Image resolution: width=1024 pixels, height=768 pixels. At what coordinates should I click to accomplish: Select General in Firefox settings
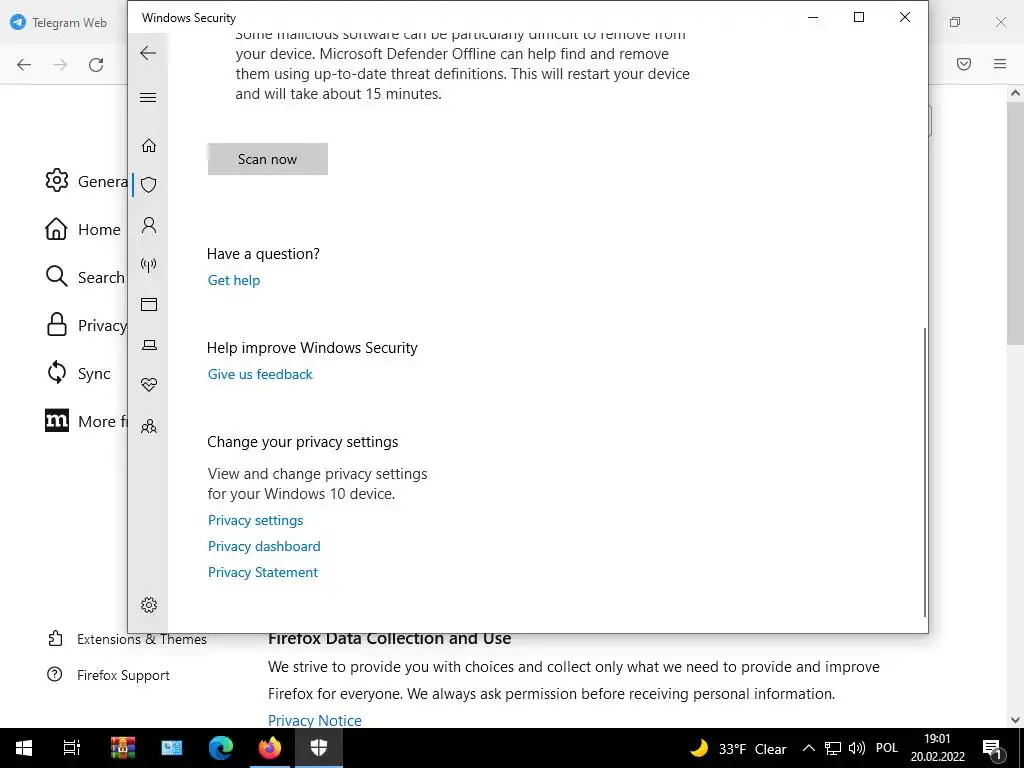(x=86, y=181)
